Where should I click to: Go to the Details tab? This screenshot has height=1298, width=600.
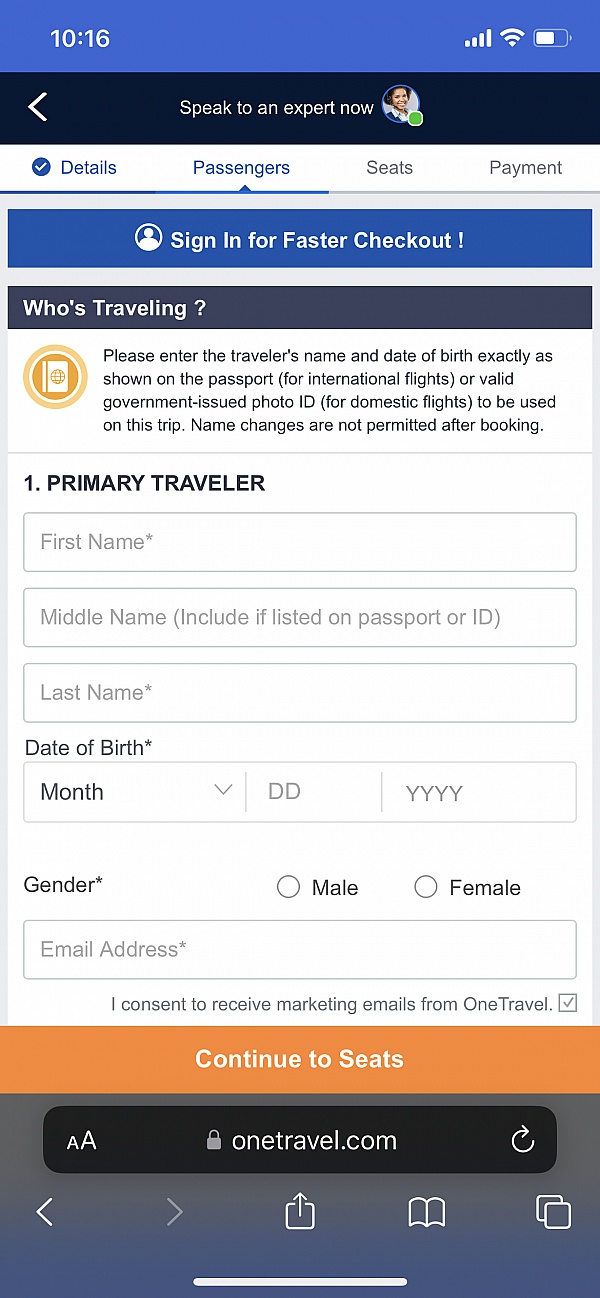point(75,168)
